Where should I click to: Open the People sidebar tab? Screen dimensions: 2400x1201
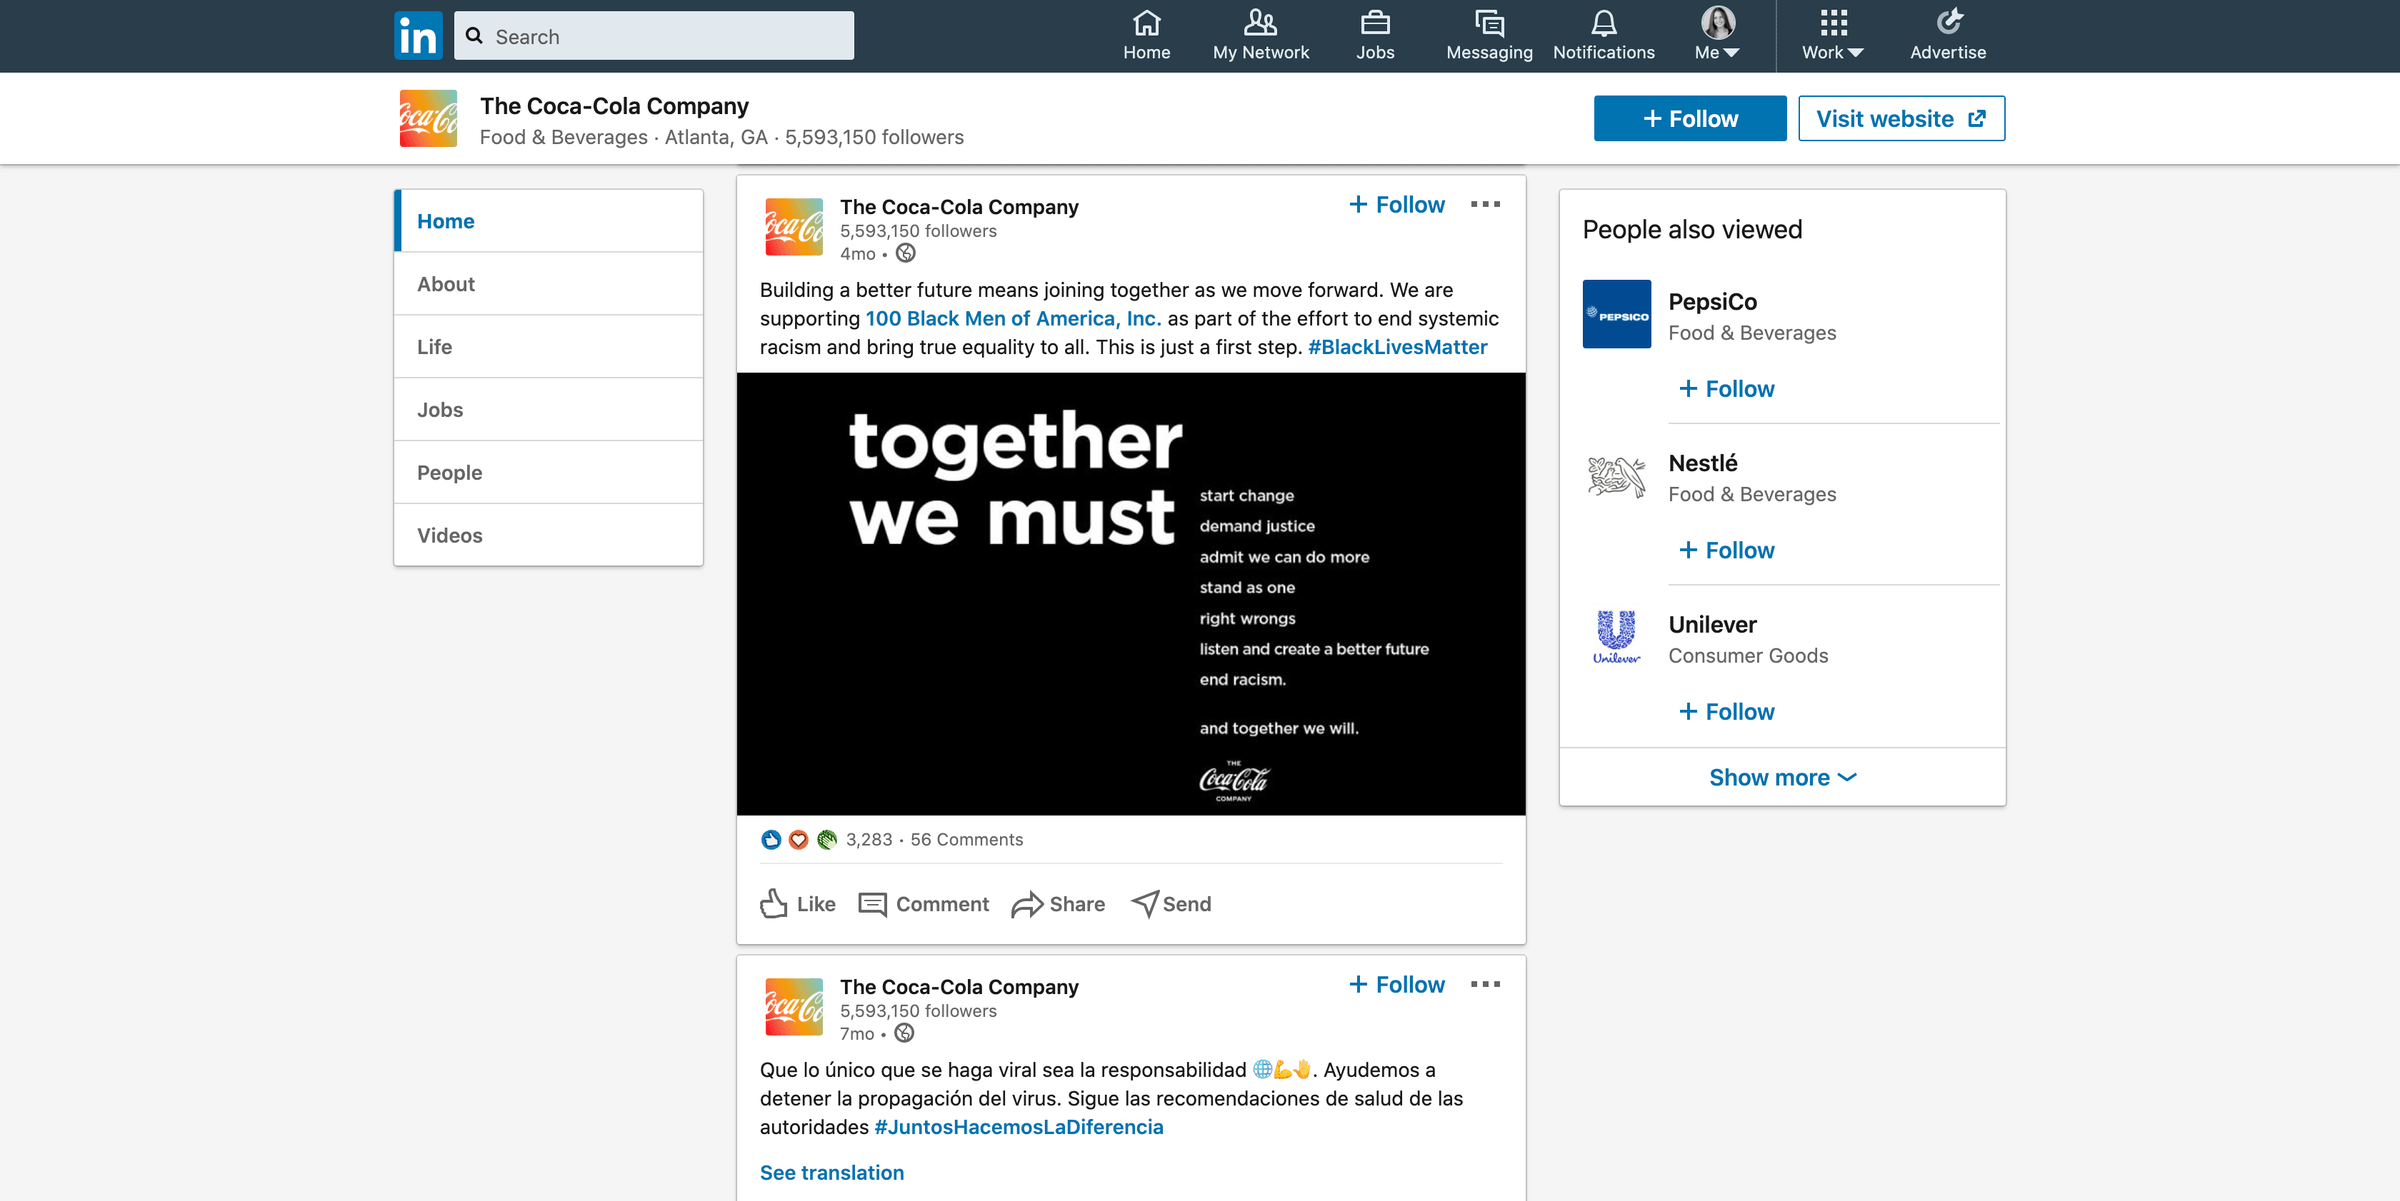(x=548, y=473)
